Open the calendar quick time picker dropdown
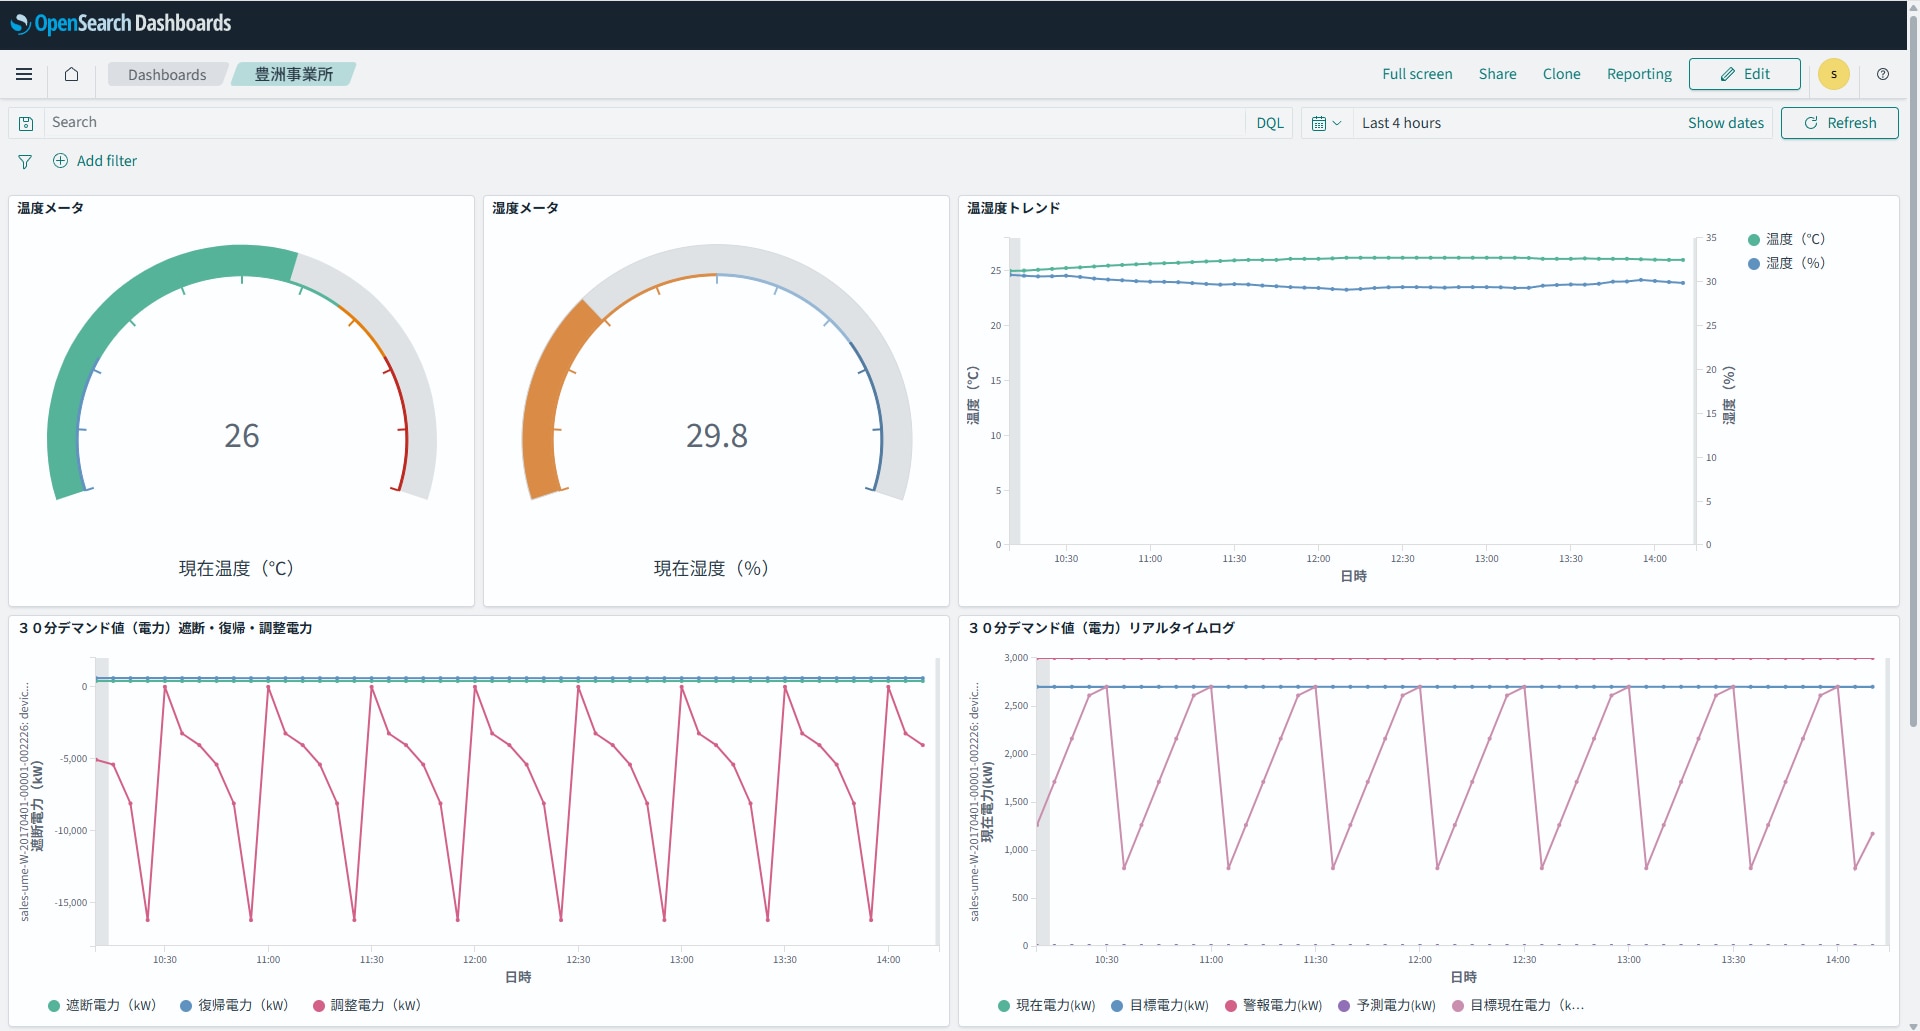1920x1031 pixels. pyautogui.click(x=1326, y=123)
